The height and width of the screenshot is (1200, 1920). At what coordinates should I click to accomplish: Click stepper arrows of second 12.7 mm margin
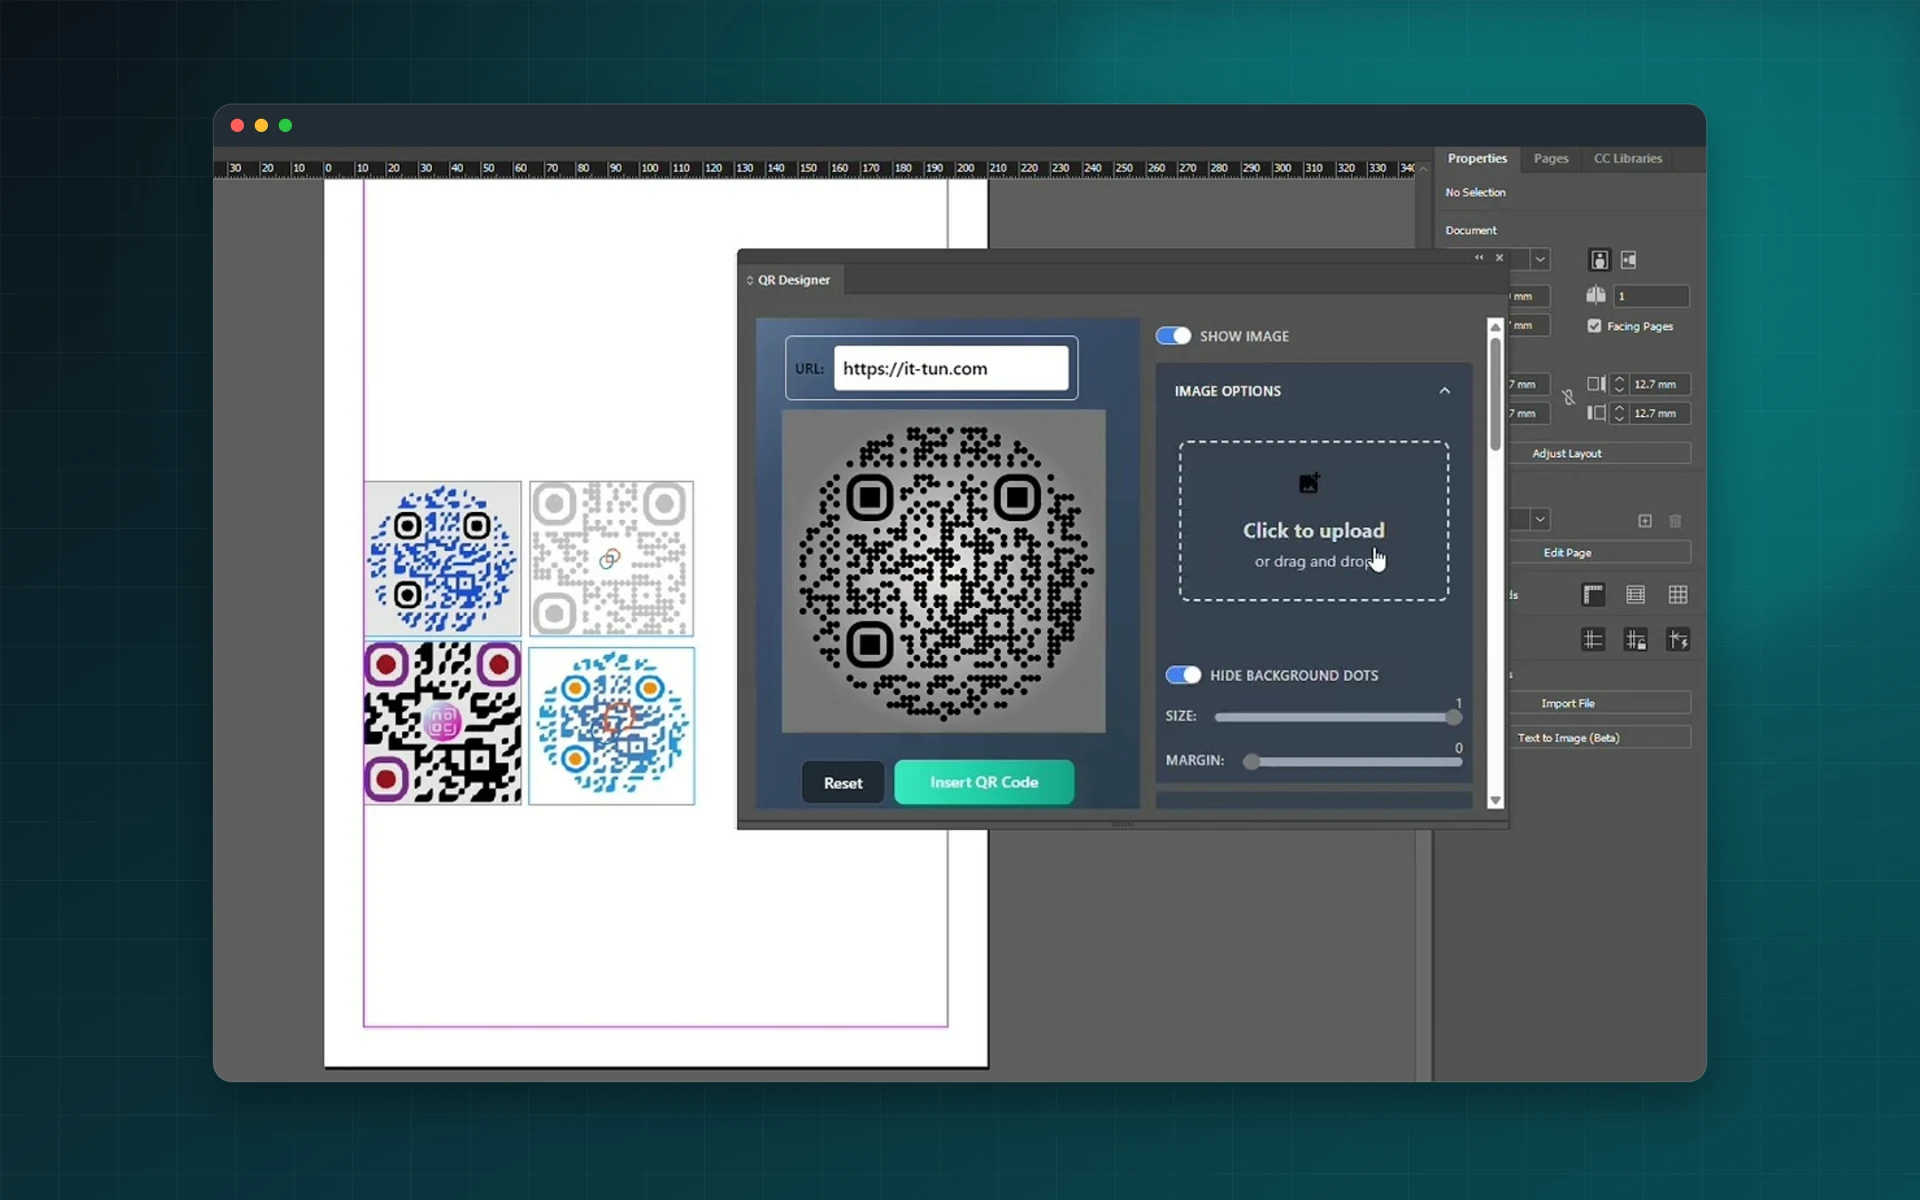(1619, 413)
